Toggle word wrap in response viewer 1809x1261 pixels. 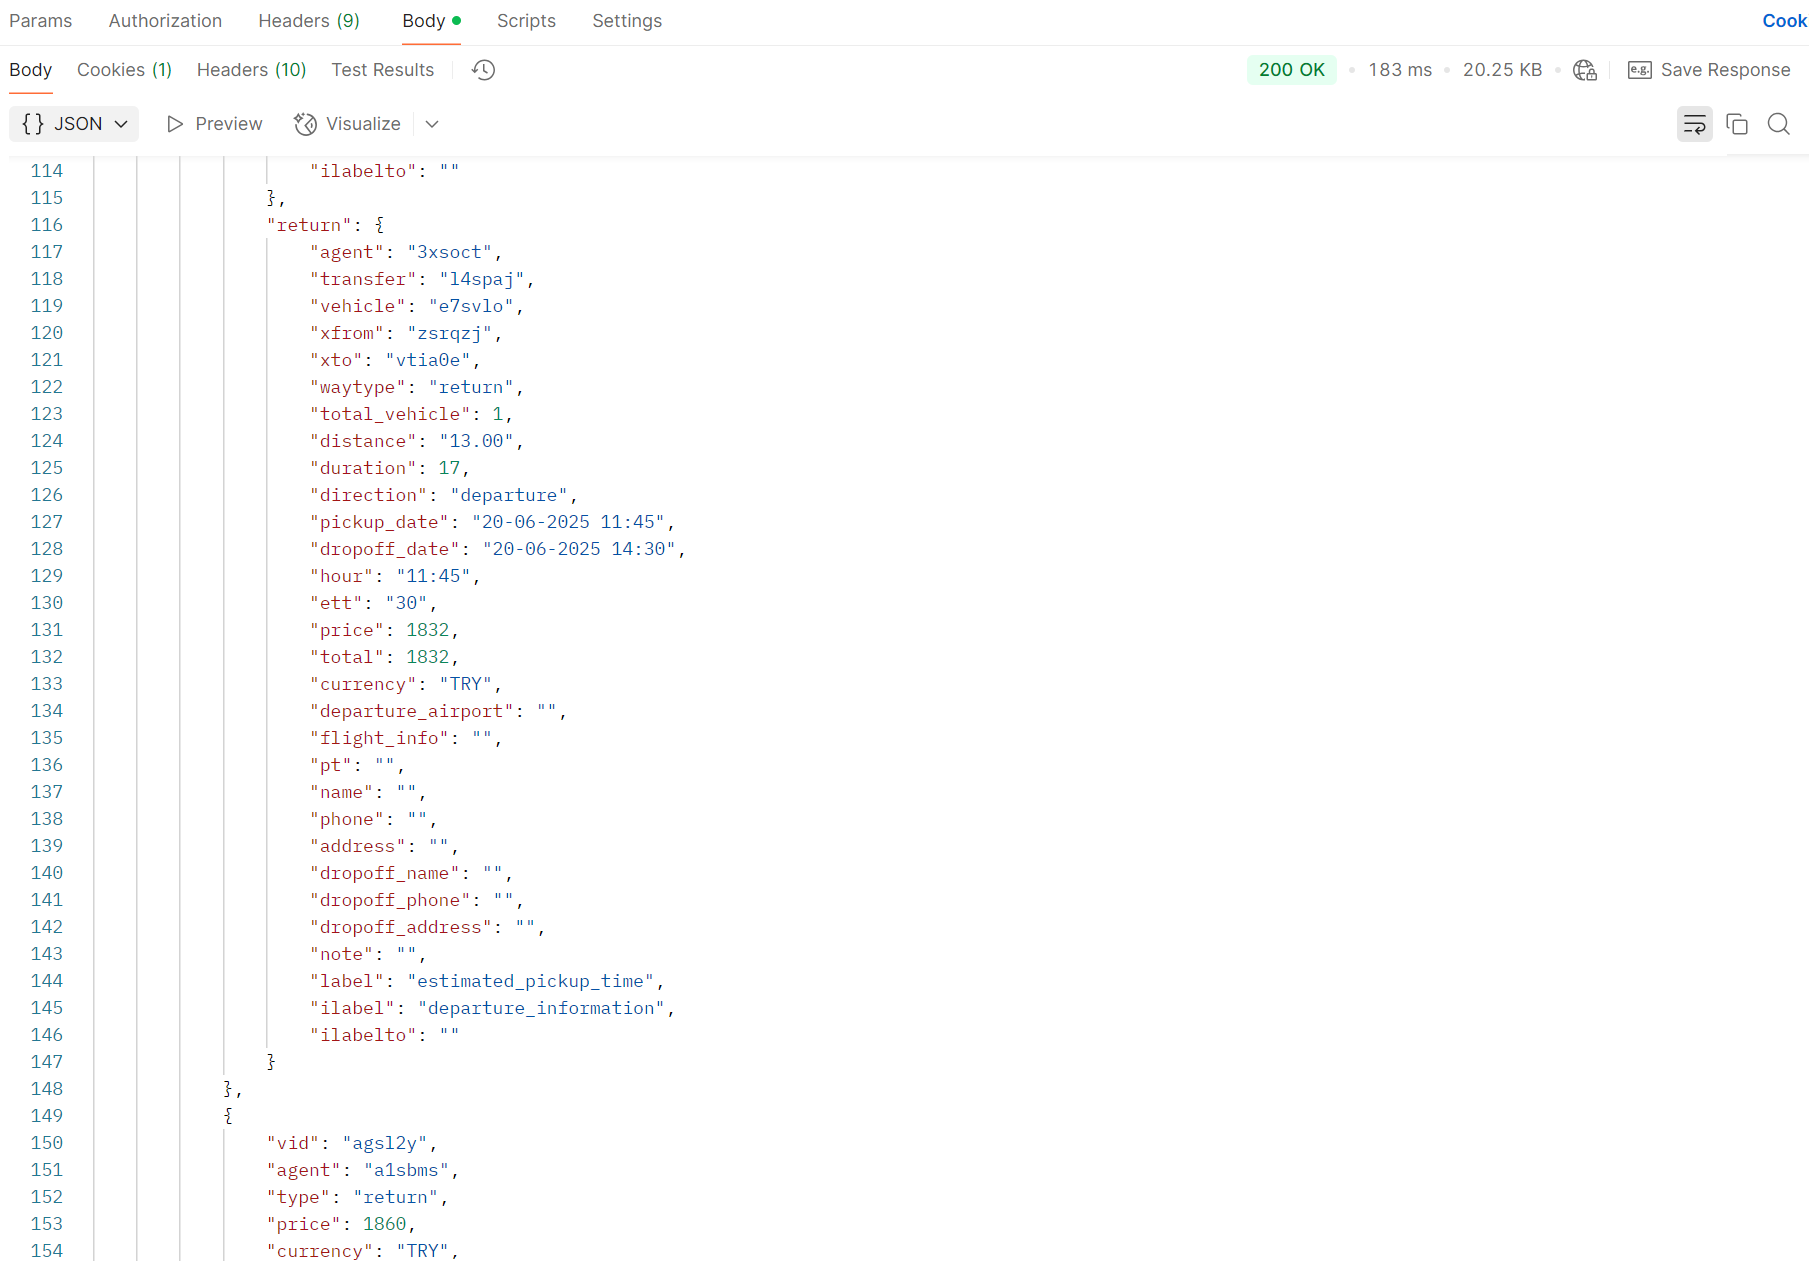[x=1694, y=124]
